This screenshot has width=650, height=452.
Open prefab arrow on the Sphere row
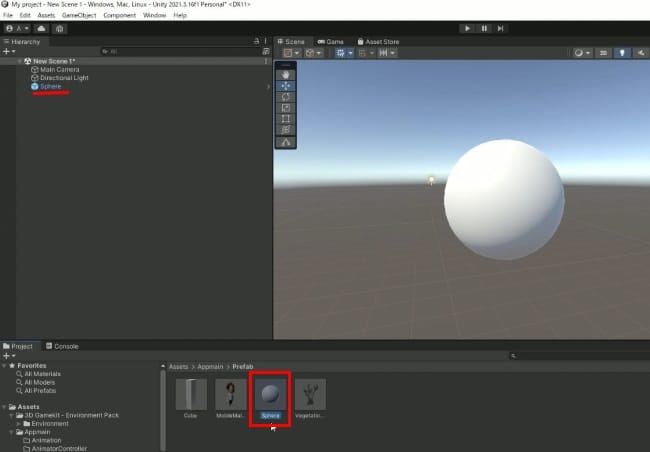268,86
